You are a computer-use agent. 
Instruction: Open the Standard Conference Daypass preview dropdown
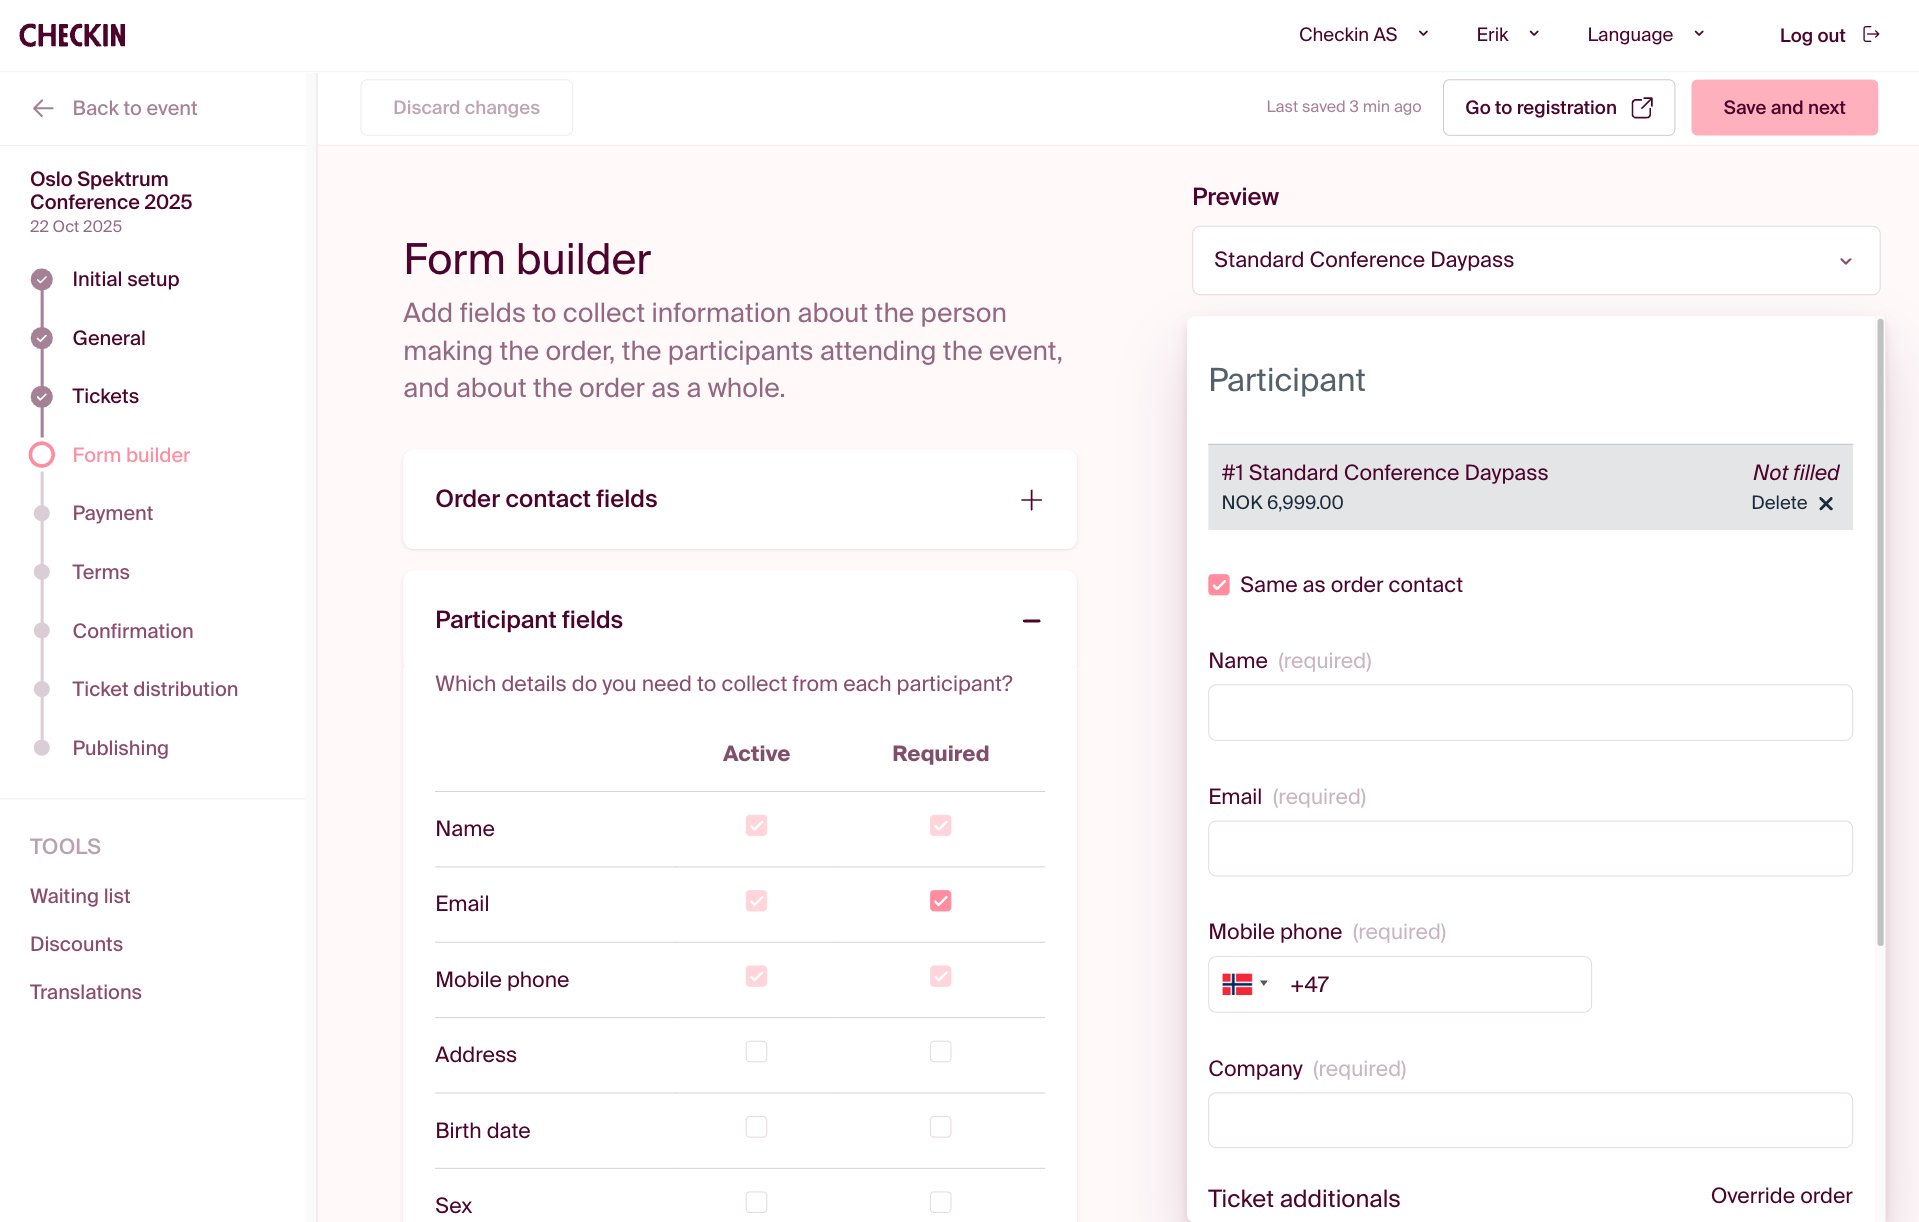tap(1535, 261)
